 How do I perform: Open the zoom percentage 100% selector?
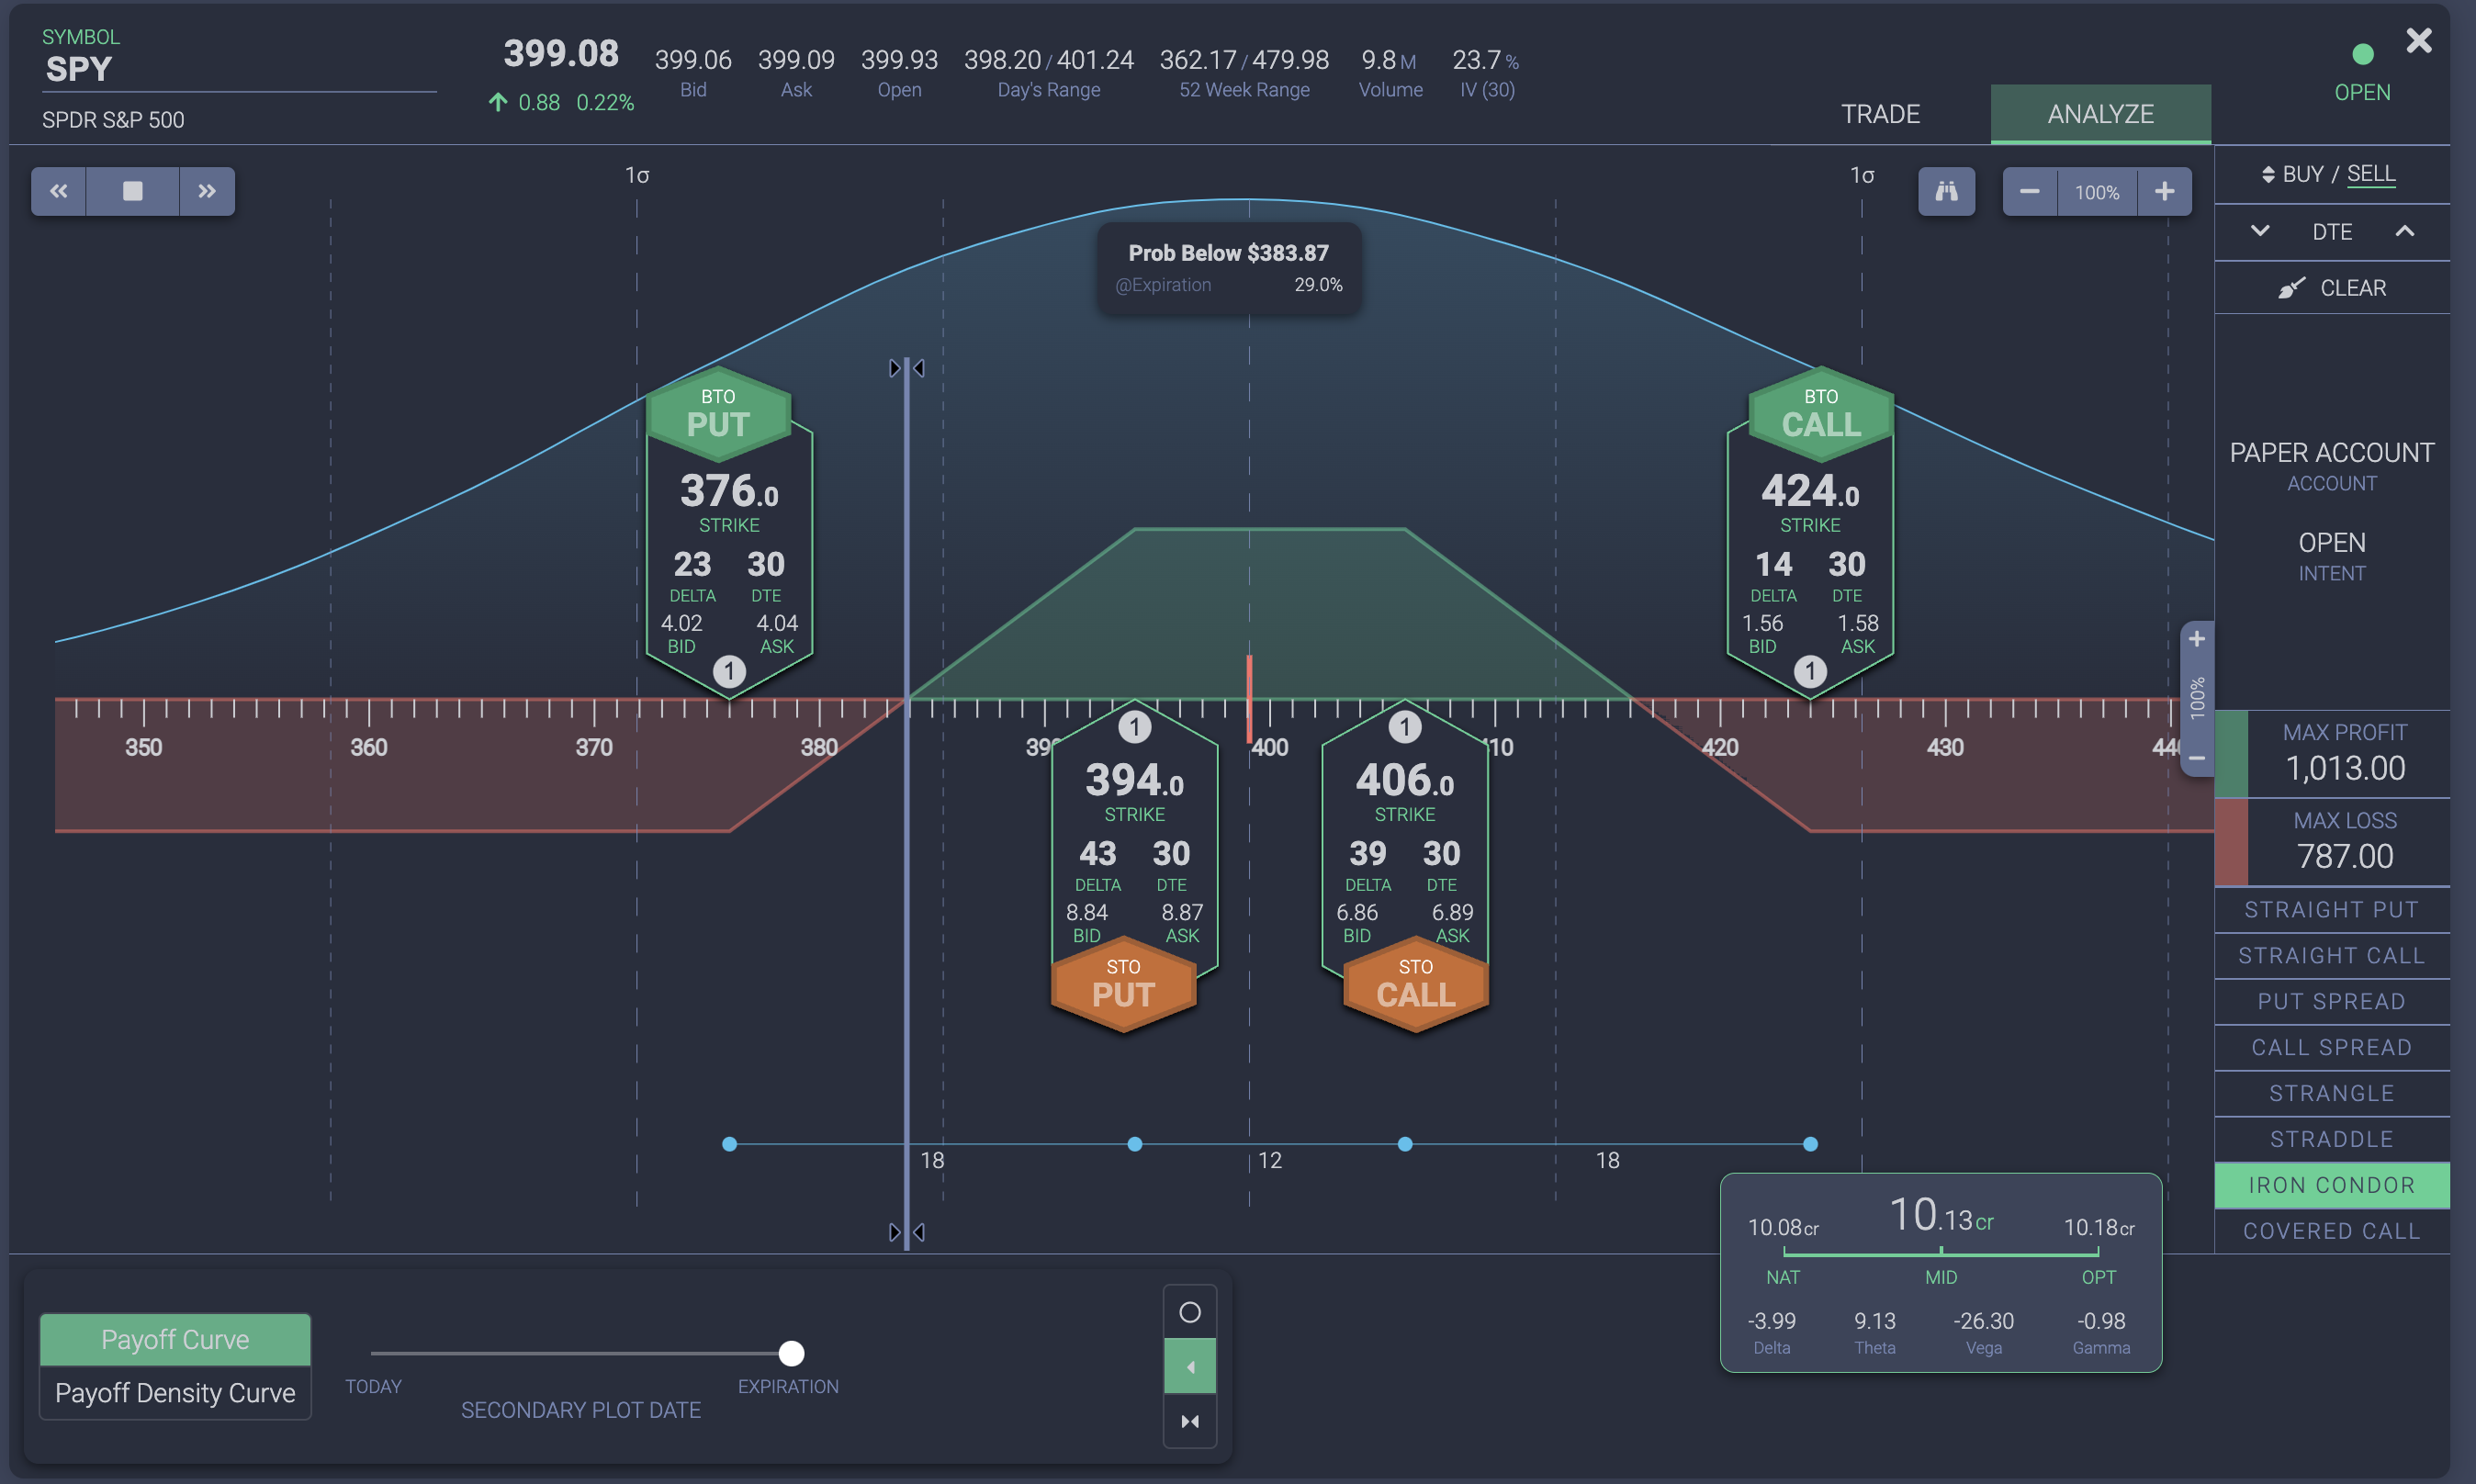click(2097, 191)
